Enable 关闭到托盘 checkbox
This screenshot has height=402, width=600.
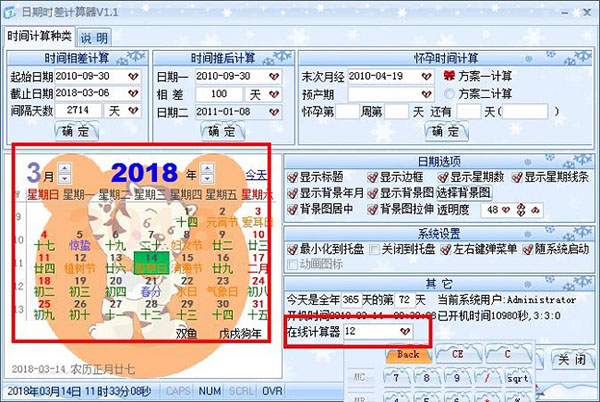pyautogui.click(x=374, y=250)
